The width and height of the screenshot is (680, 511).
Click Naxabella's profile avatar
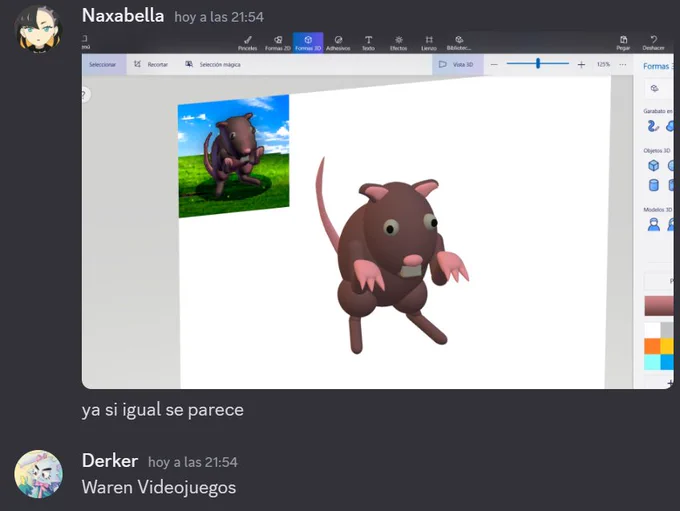[x=38, y=29]
